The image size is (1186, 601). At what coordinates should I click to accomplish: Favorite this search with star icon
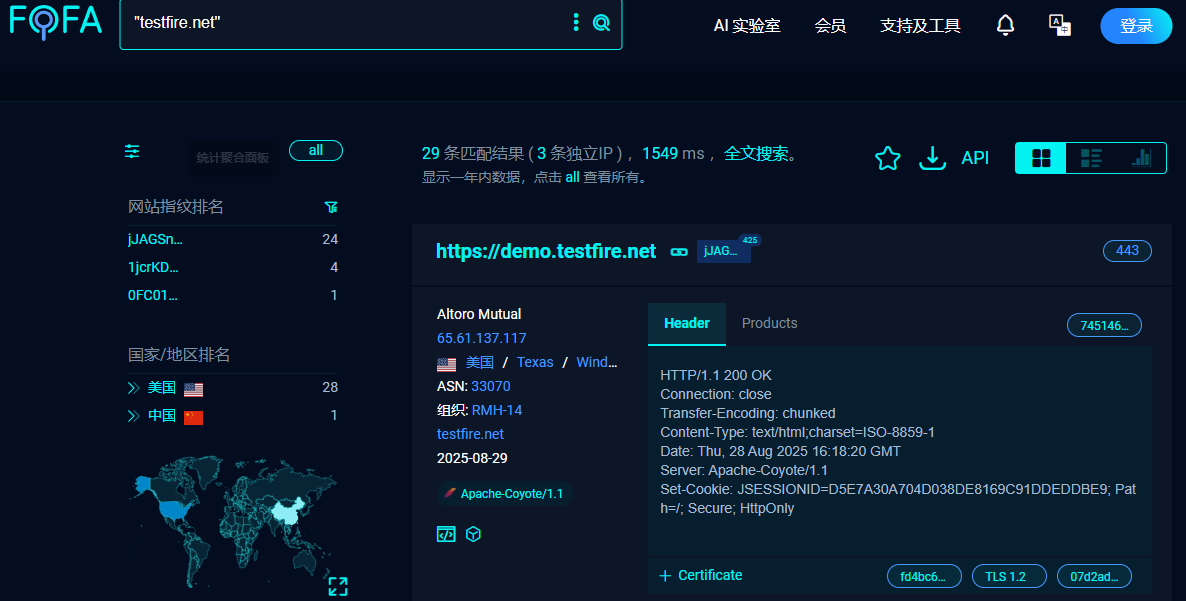pyautogui.click(x=887, y=158)
